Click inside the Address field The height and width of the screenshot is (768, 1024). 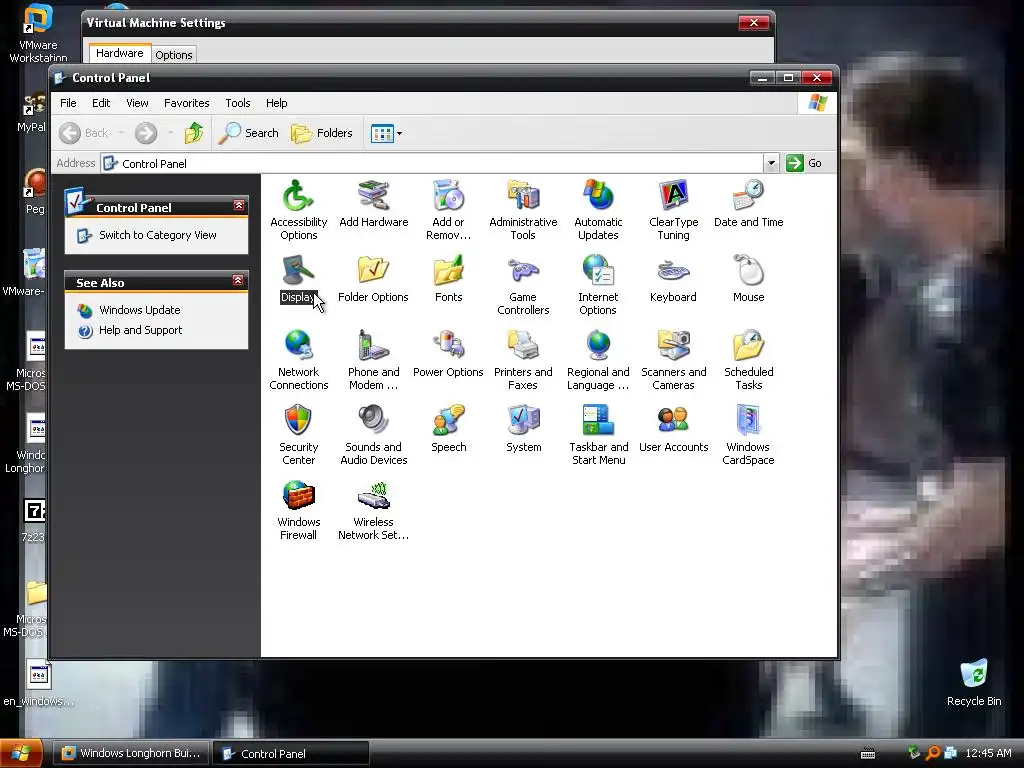(431, 163)
